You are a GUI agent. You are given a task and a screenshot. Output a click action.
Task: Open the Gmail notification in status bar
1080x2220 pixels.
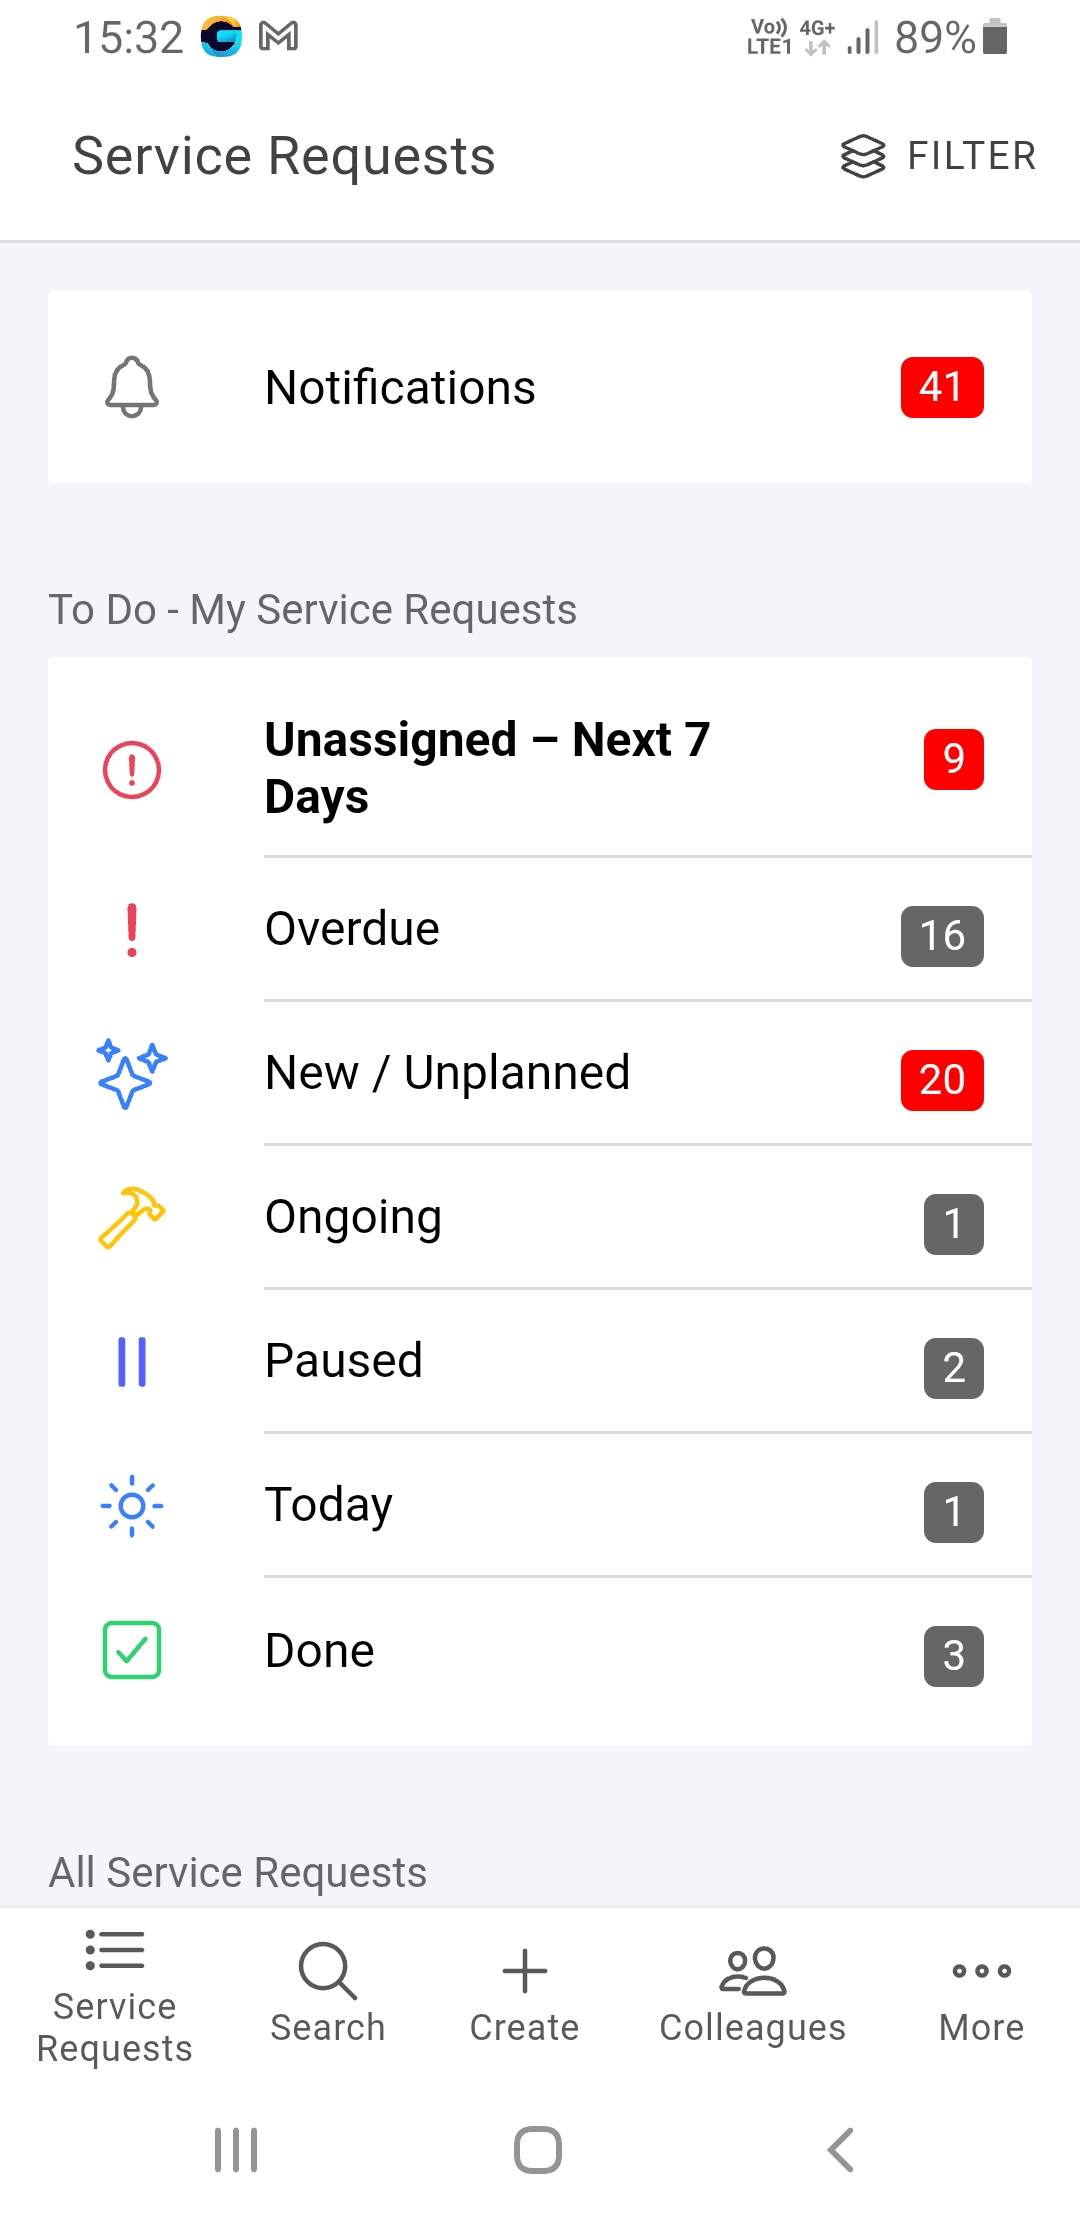point(278,37)
